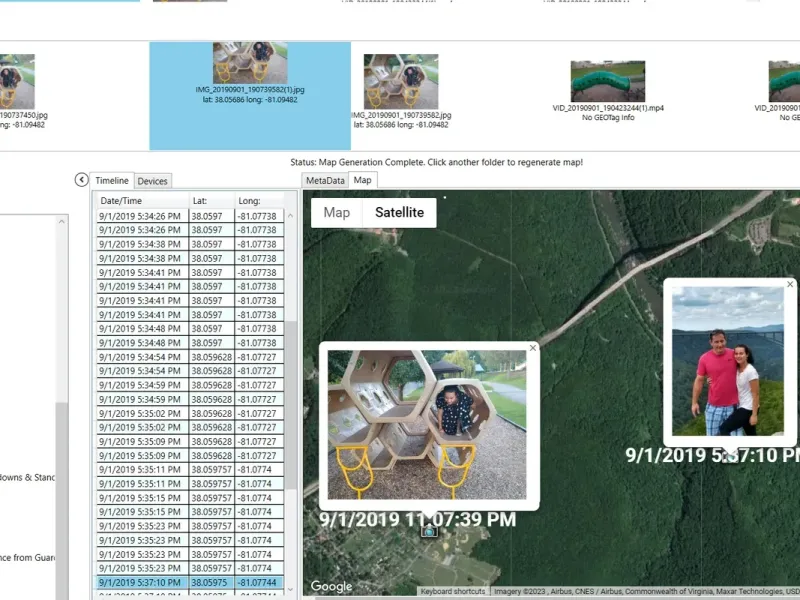Click the Map Generation Complete status text
The width and height of the screenshot is (800, 600).
tap(436, 162)
